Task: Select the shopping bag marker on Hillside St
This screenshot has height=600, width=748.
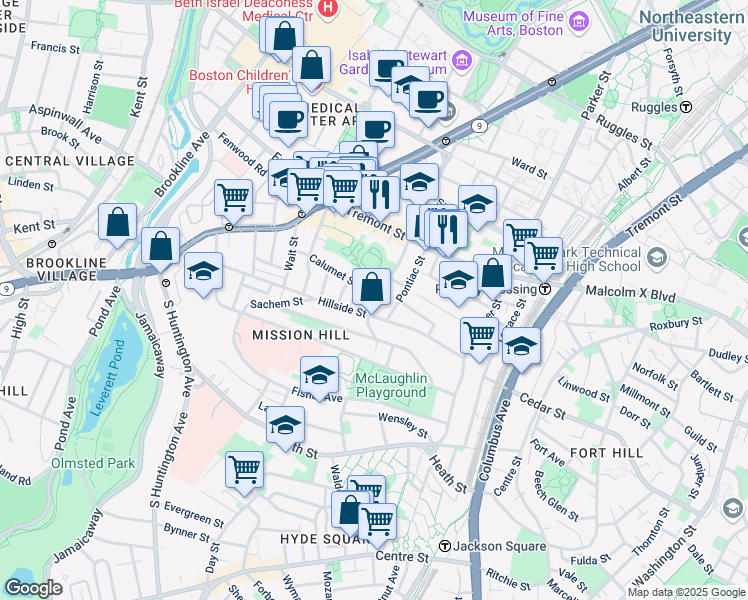Action: [371, 288]
